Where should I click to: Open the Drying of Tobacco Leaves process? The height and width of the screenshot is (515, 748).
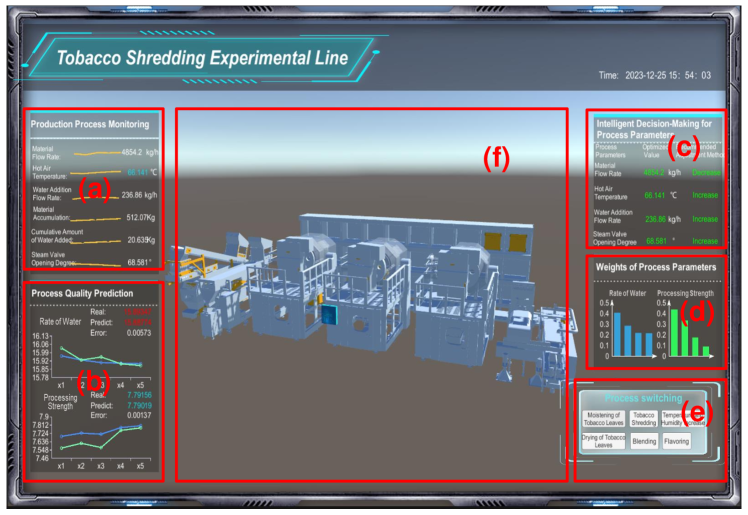(603, 442)
